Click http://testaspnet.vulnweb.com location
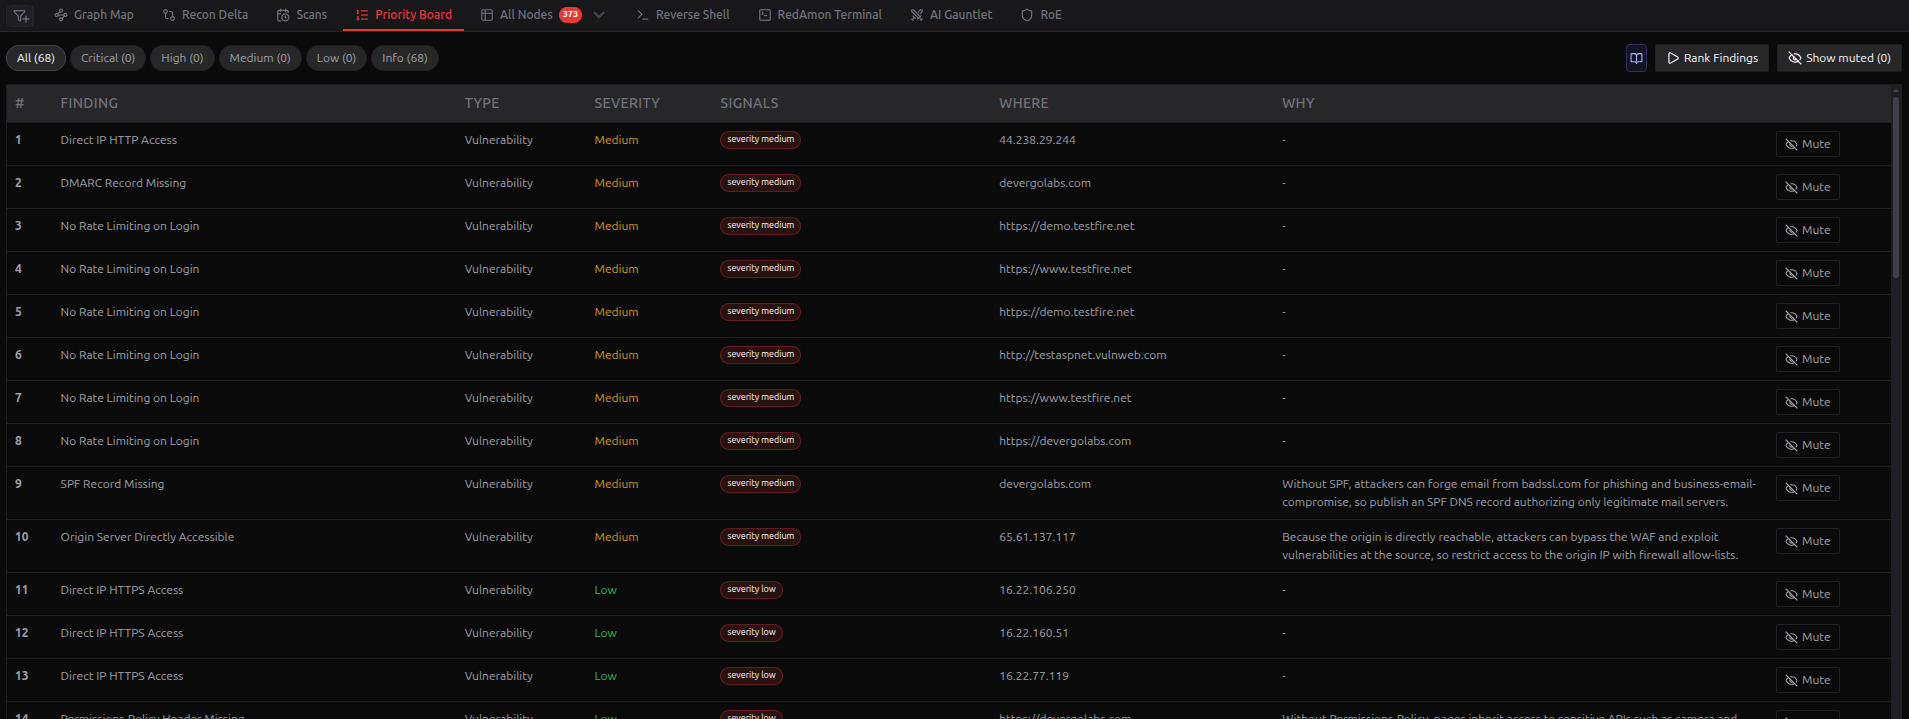 1082,355
